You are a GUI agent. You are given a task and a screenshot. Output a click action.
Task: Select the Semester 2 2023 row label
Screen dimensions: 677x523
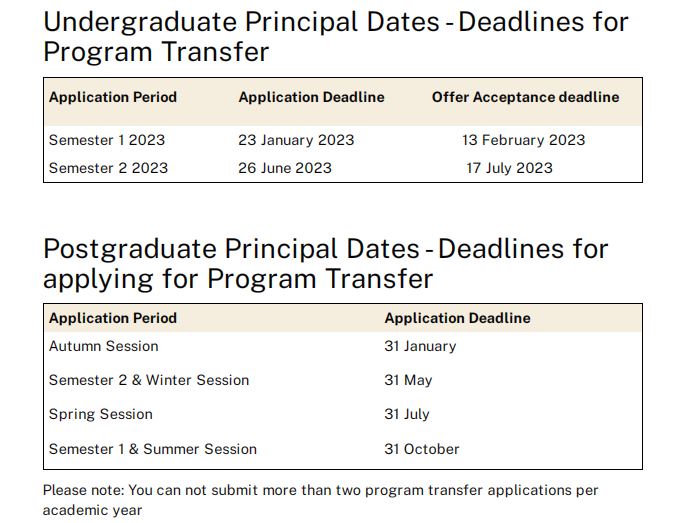pos(108,168)
